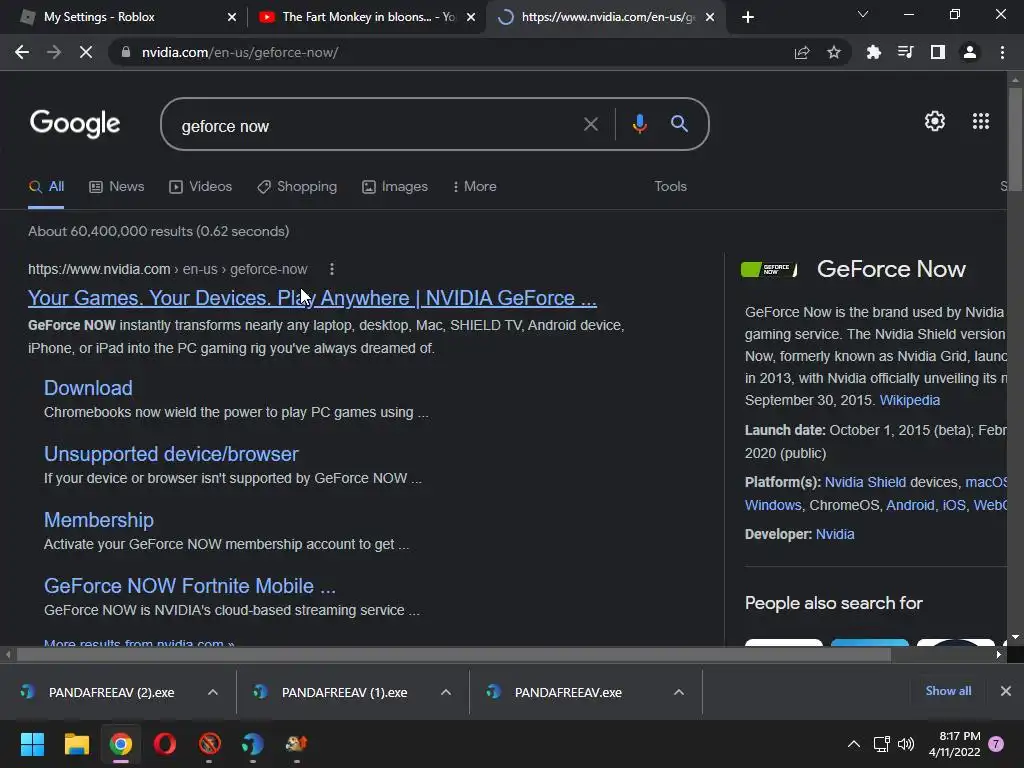Select the Images search tab
This screenshot has width=1024, height=768.
pos(395,187)
